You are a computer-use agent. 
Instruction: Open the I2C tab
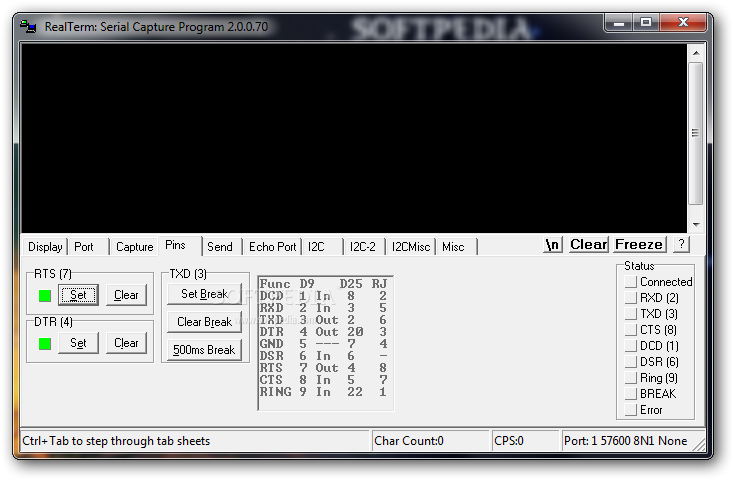click(322, 247)
